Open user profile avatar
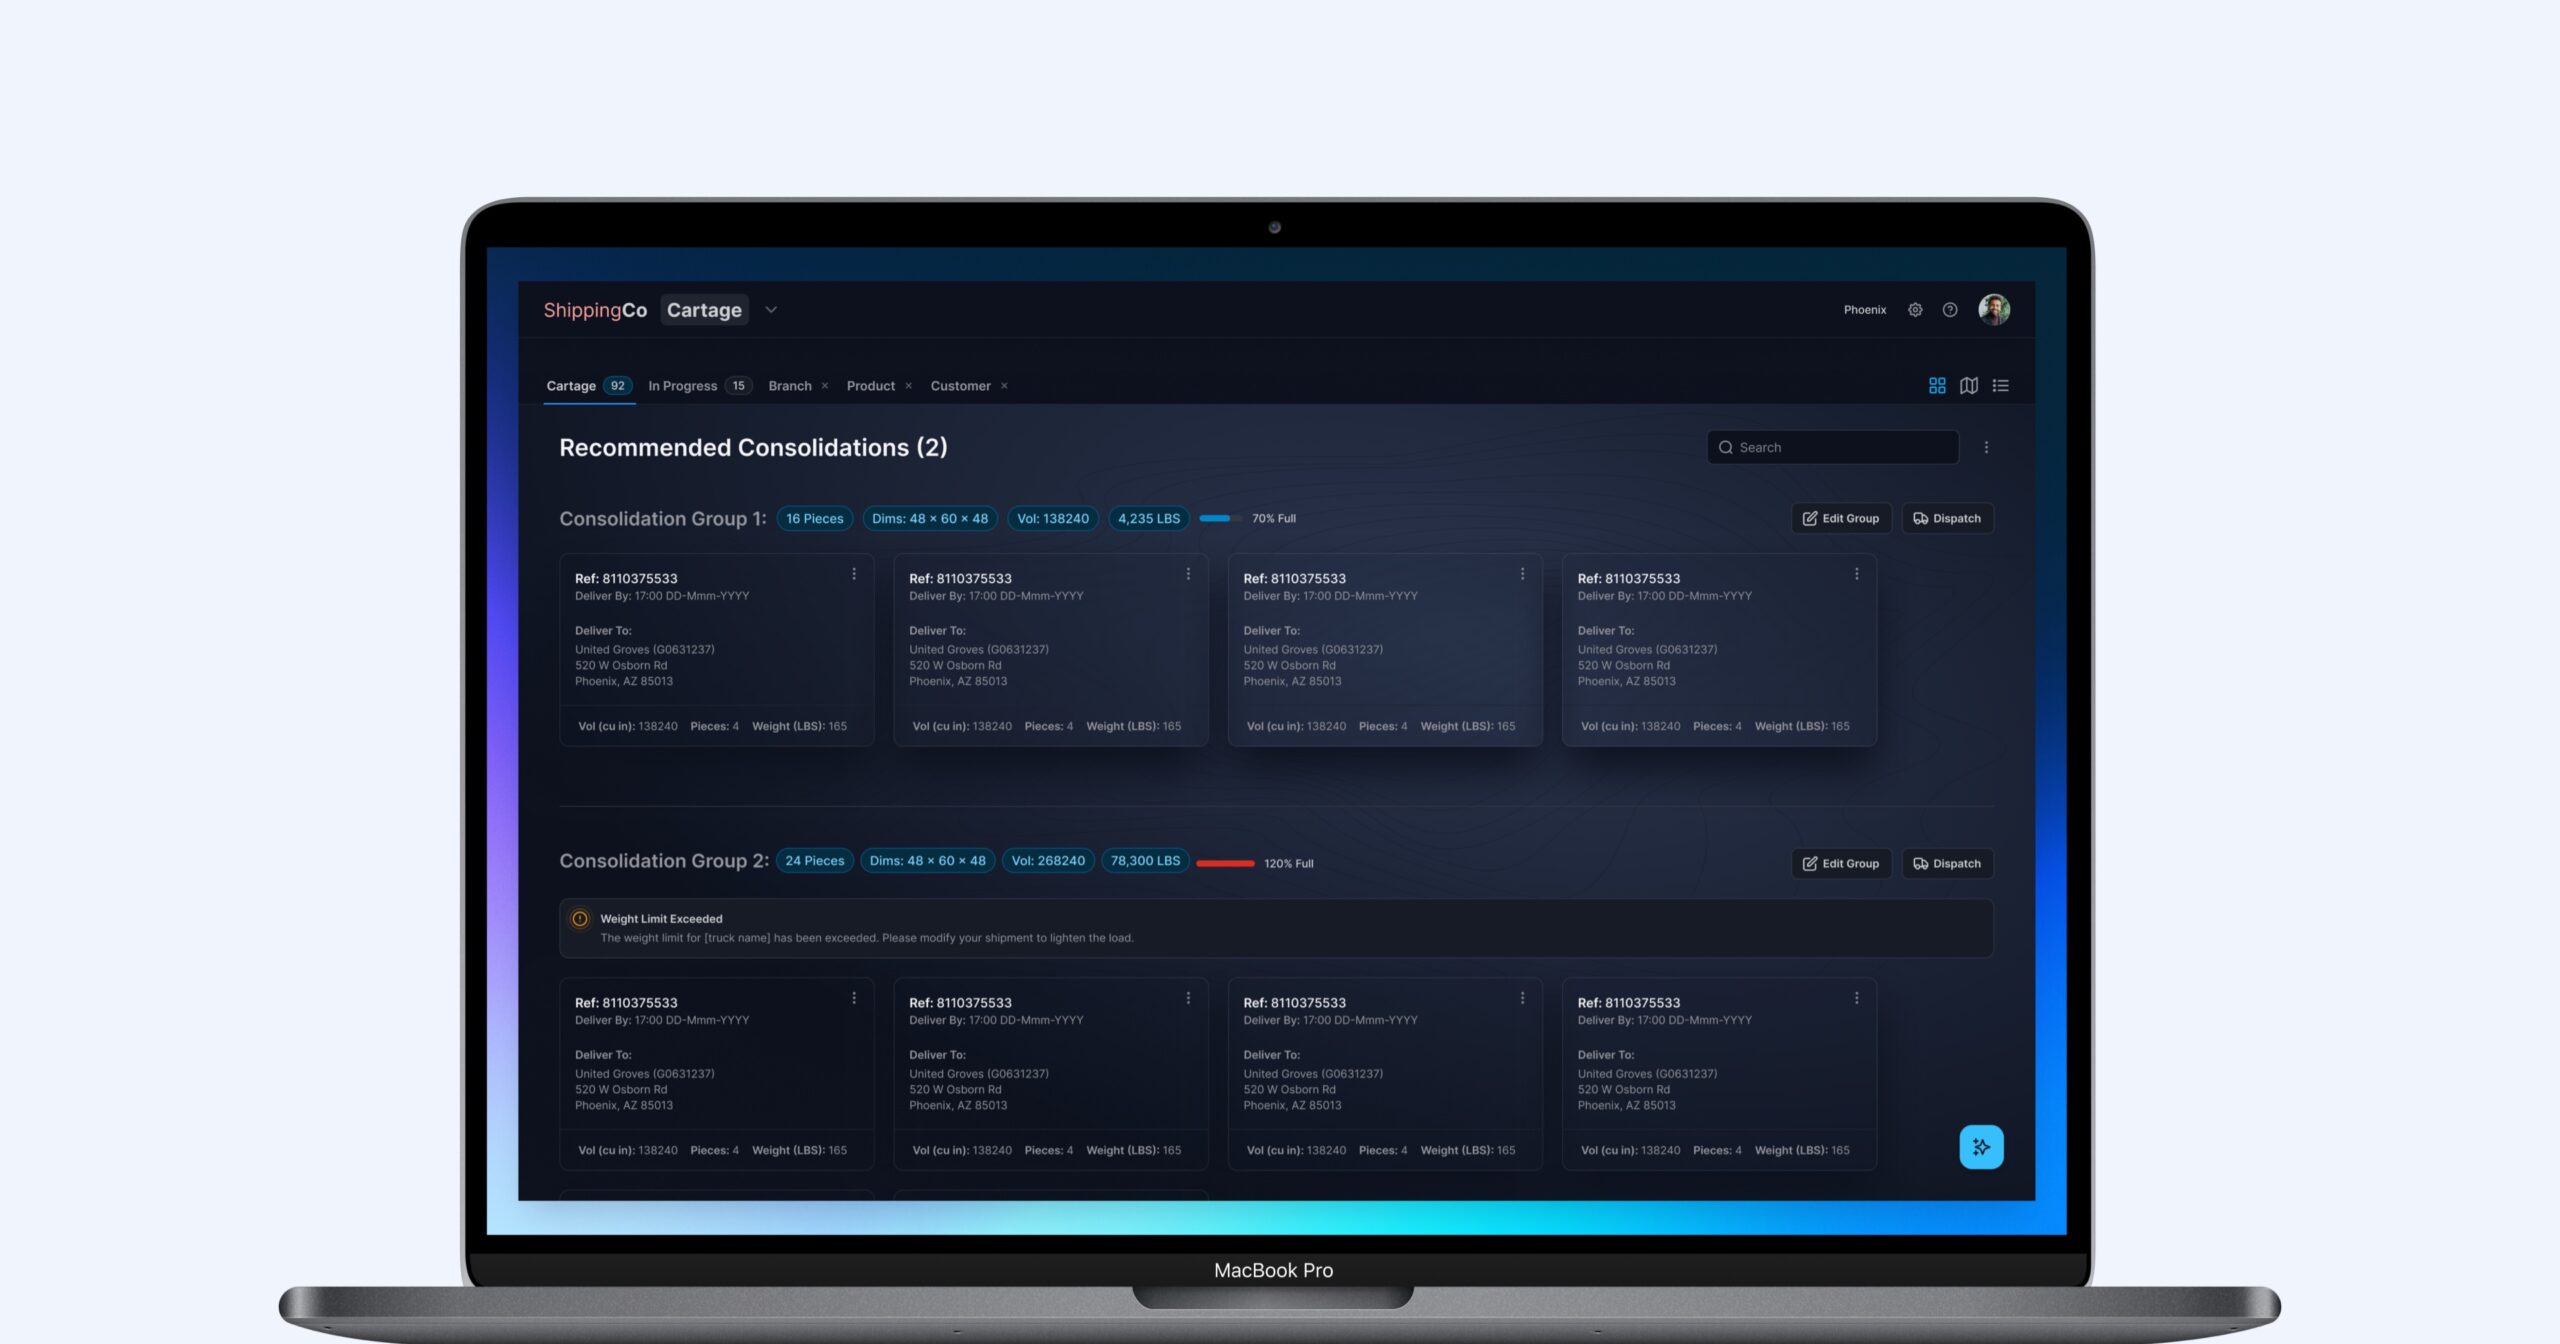This screenshot has height=1344, width=2560. point(1993,310)
